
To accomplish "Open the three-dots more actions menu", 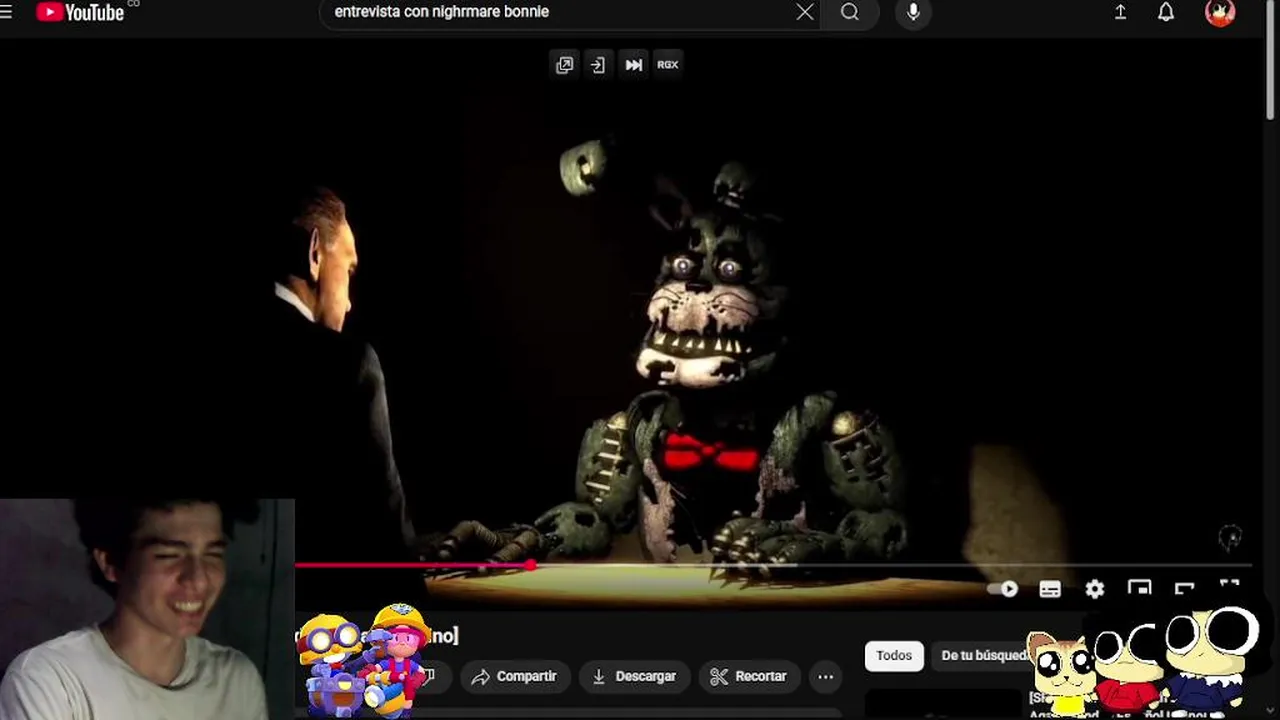I will click(x=825, y=676).
